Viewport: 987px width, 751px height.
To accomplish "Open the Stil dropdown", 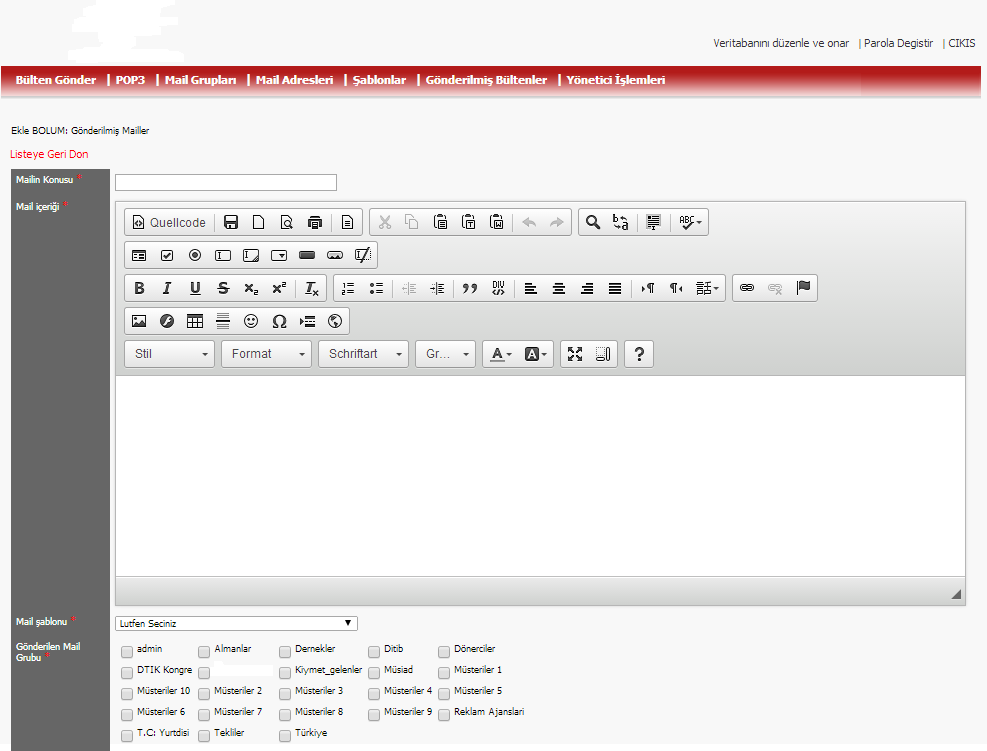I will [170, 354].
